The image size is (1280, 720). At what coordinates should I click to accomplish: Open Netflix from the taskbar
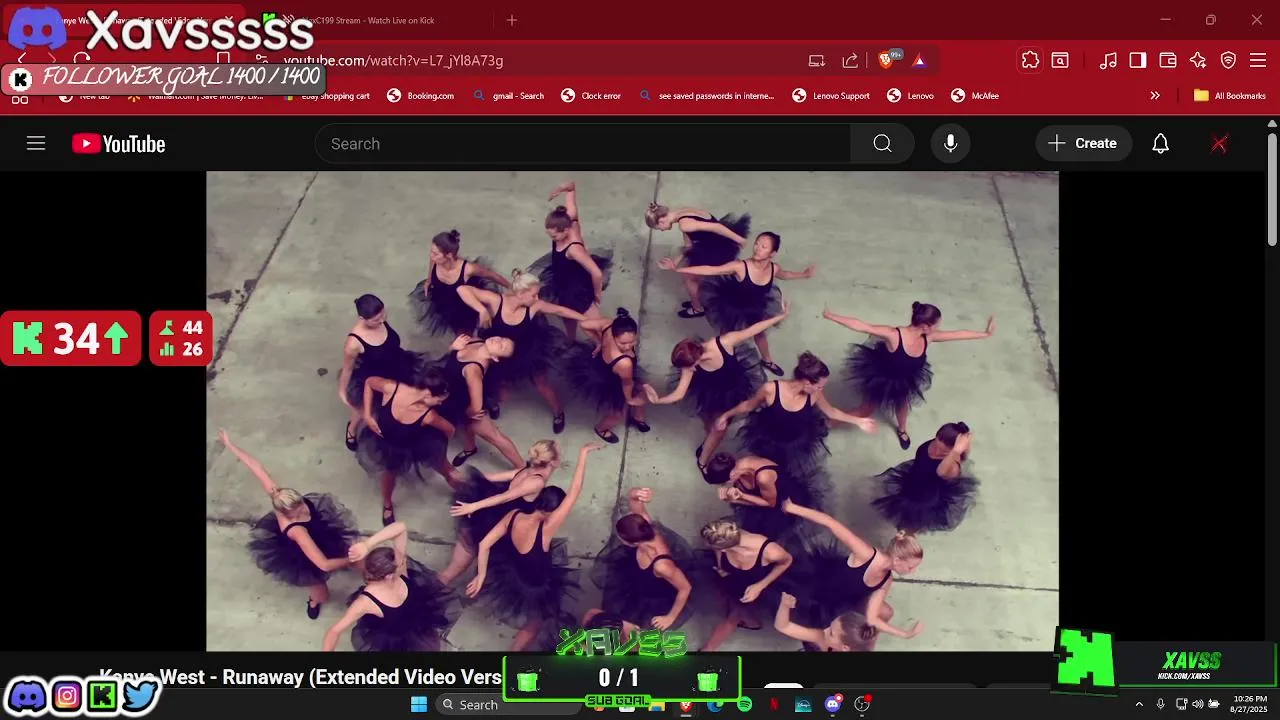coord(773,704)
